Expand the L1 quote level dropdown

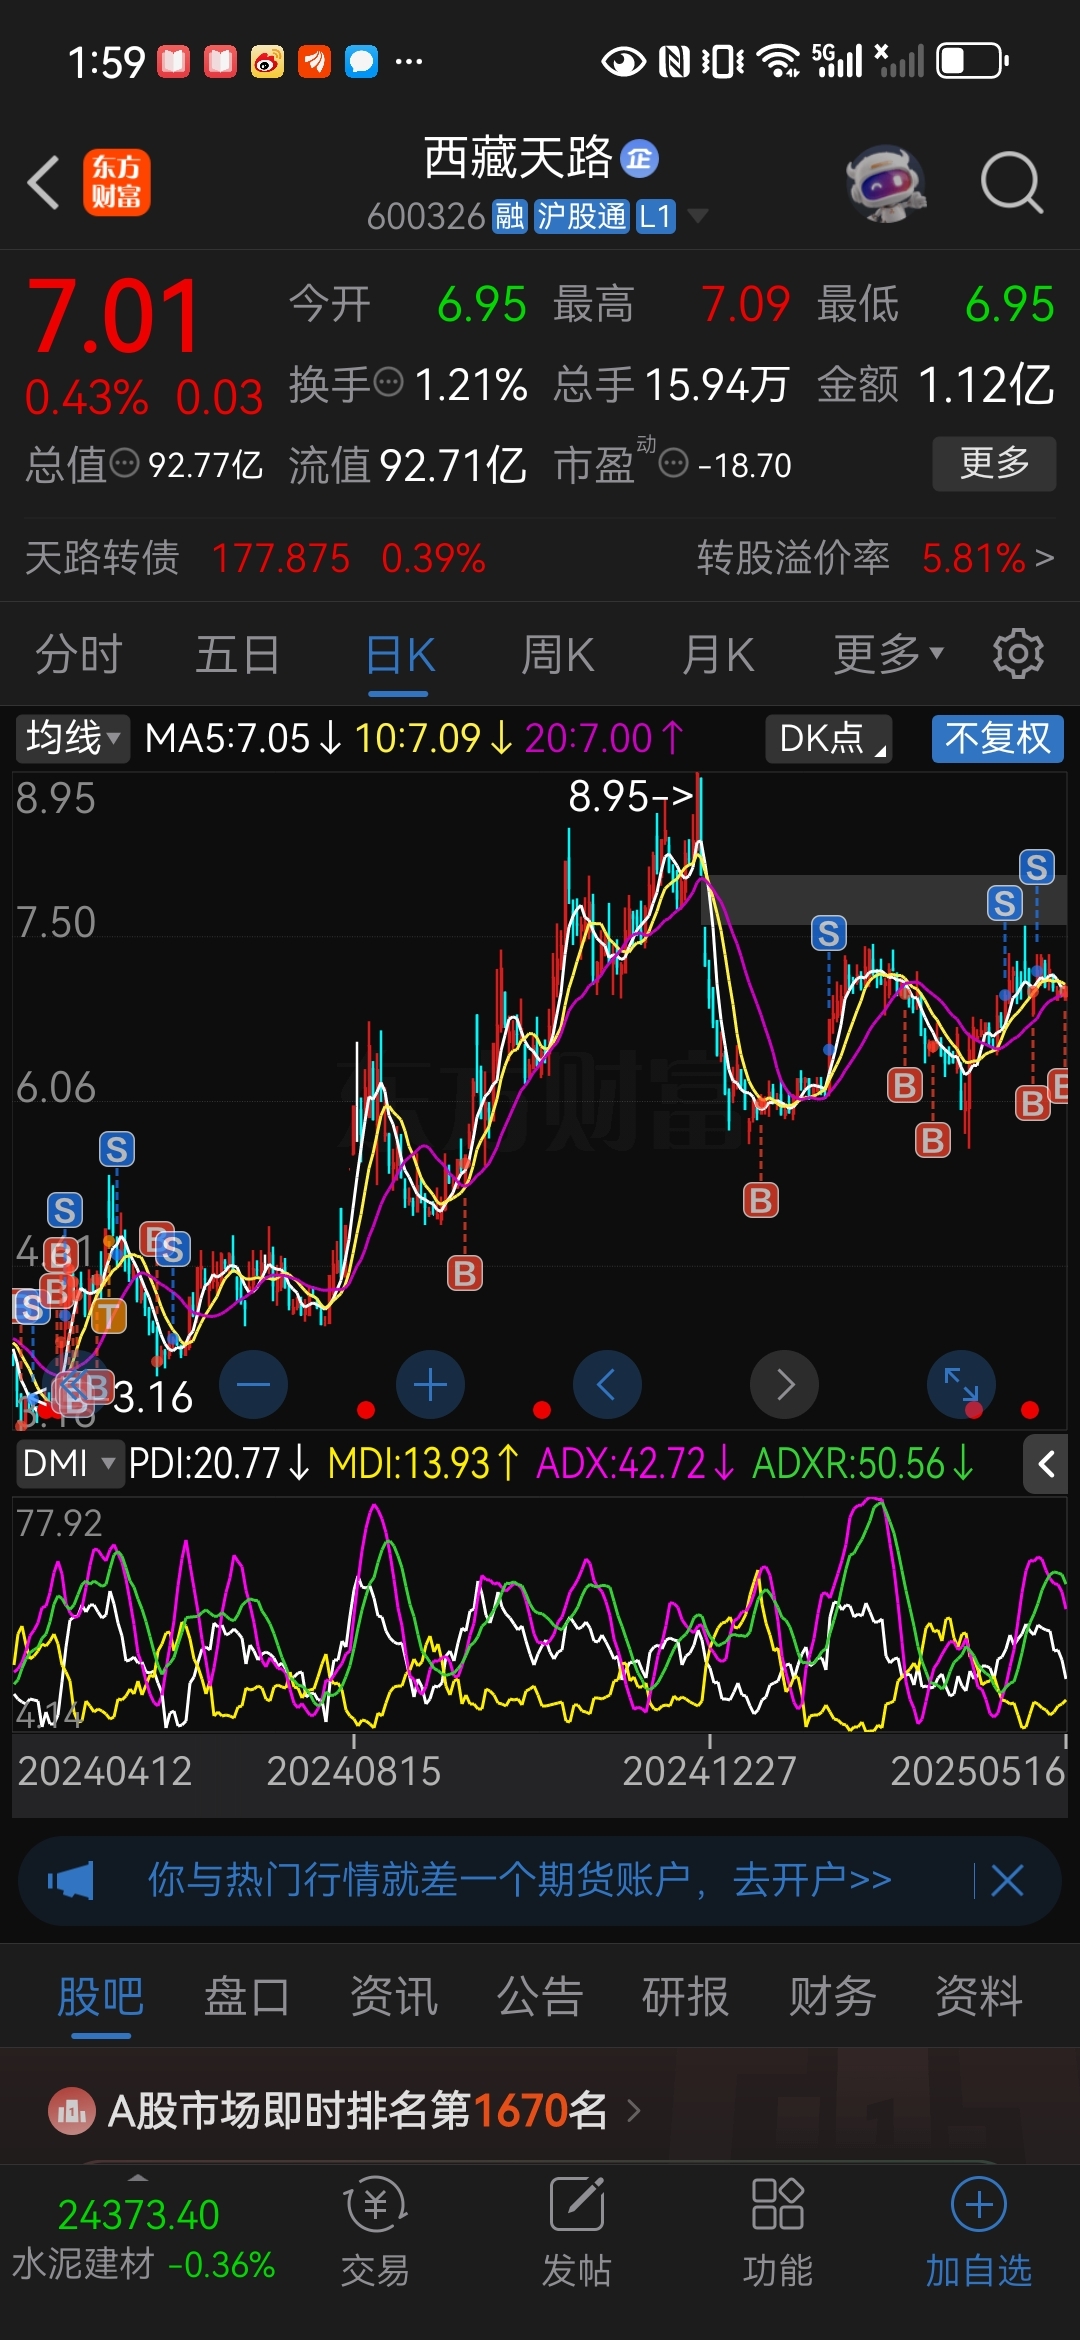[698, 216]
